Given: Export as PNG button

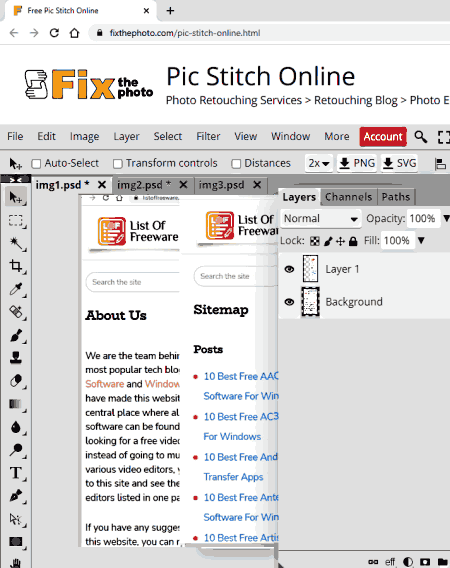Looking at the screenshot, I should click(x=357, y=163).
